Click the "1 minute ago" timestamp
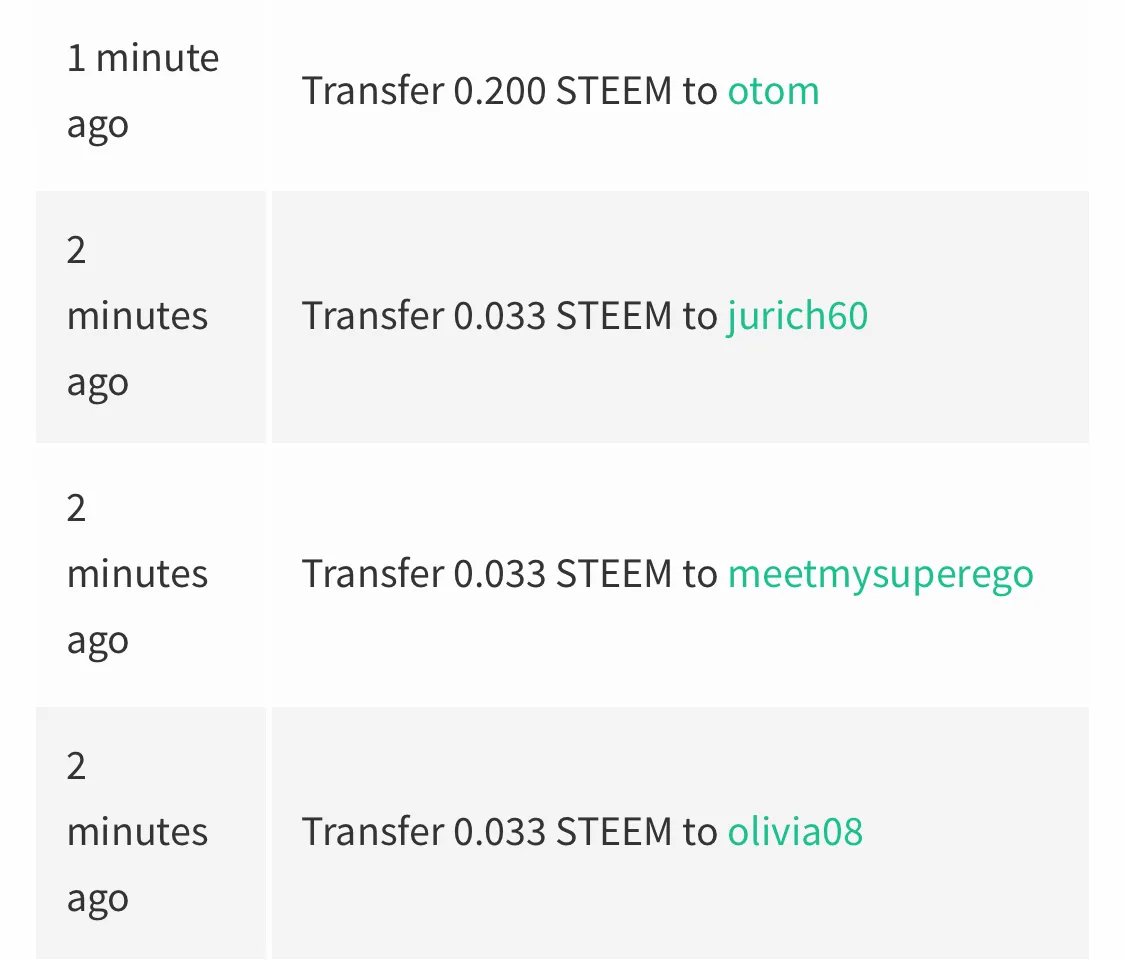Image resolution: width=1125 pixels, height=960 pixels. [143, 91]
